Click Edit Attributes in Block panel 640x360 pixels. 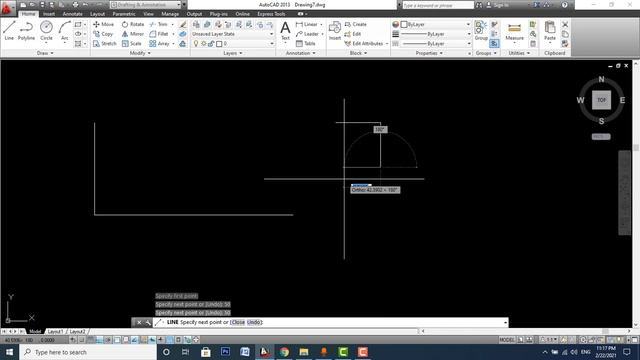(x=364, y=43)
